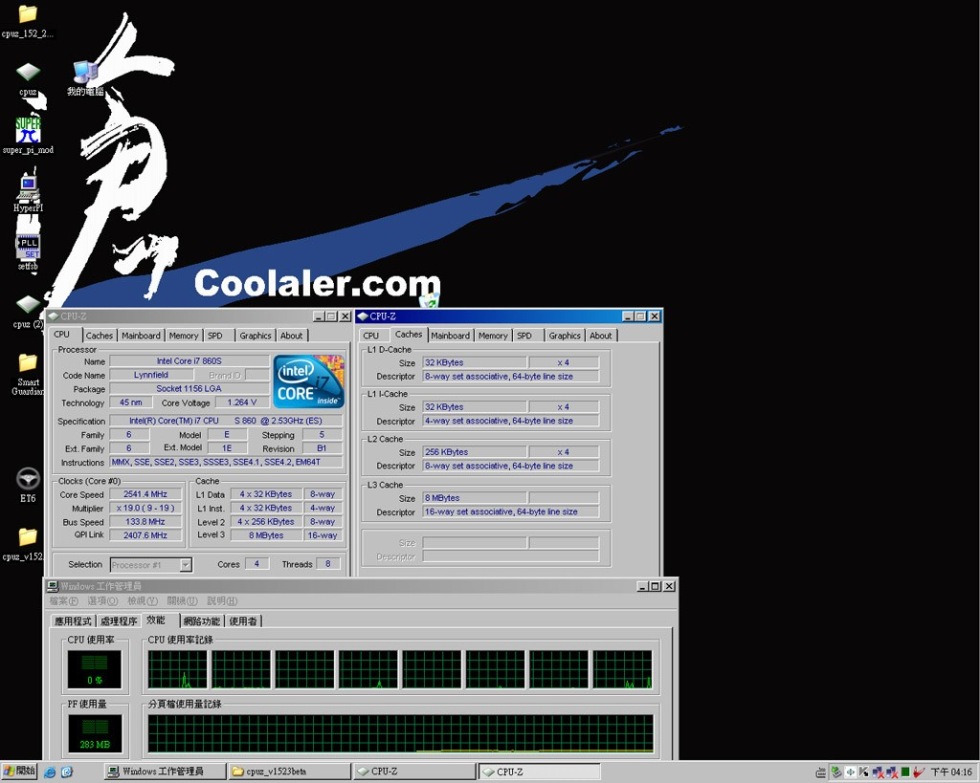Click Task Manager title bar computer icon

[x=52, y=586]
